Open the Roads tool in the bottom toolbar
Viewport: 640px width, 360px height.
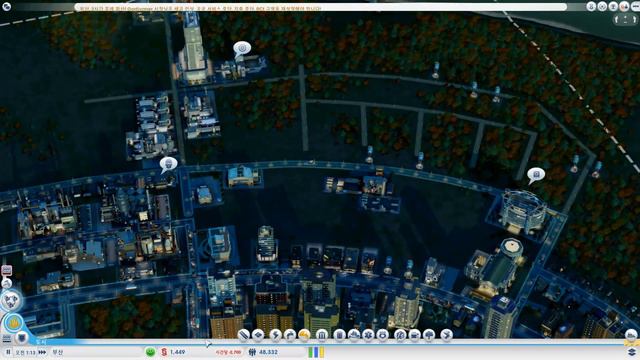coord(243,335)
